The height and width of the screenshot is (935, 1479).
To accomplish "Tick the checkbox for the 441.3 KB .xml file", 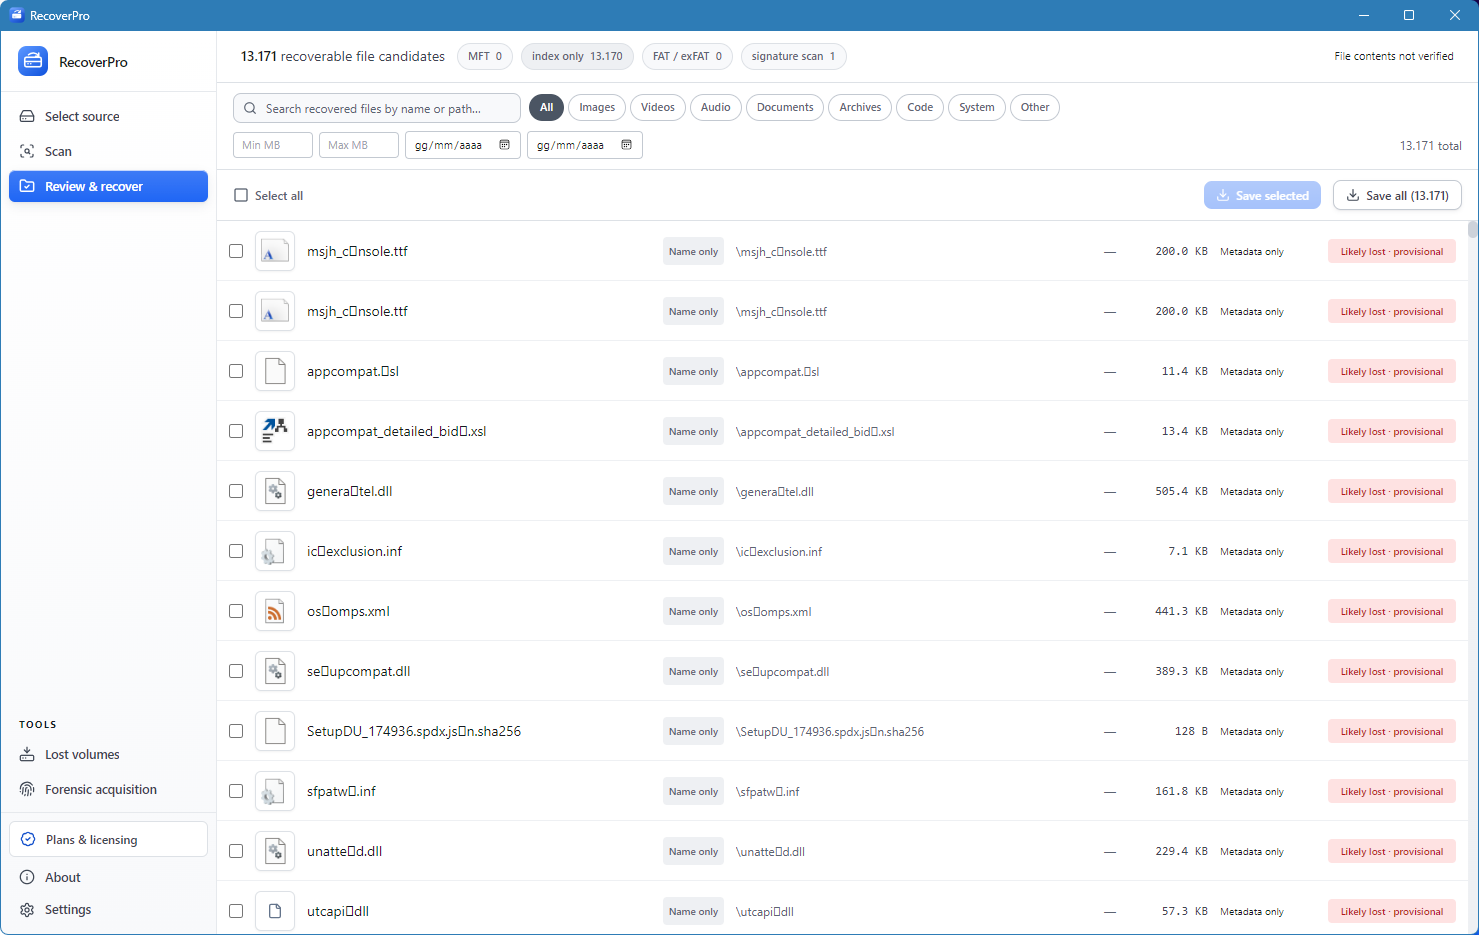I will click(236, 611).
